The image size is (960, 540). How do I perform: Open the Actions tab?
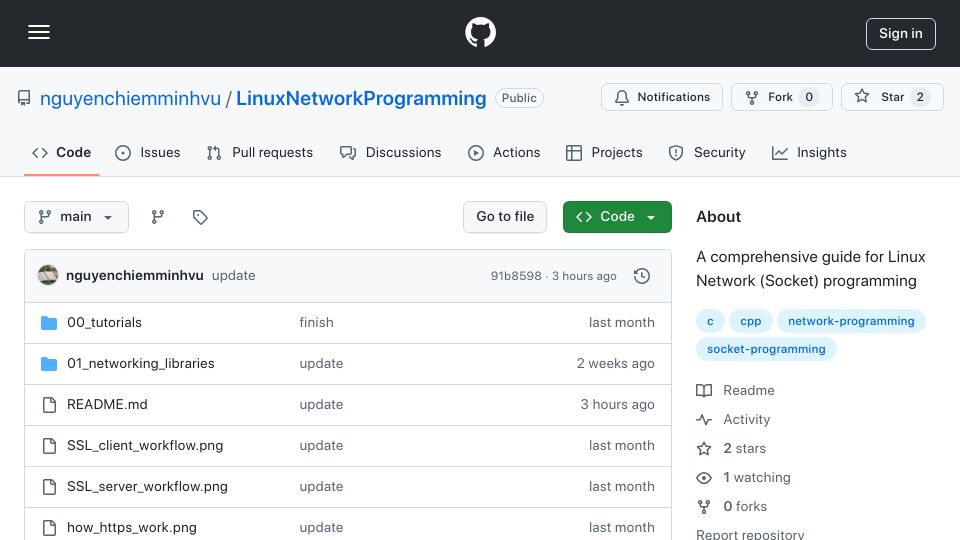tap(504, 153)
